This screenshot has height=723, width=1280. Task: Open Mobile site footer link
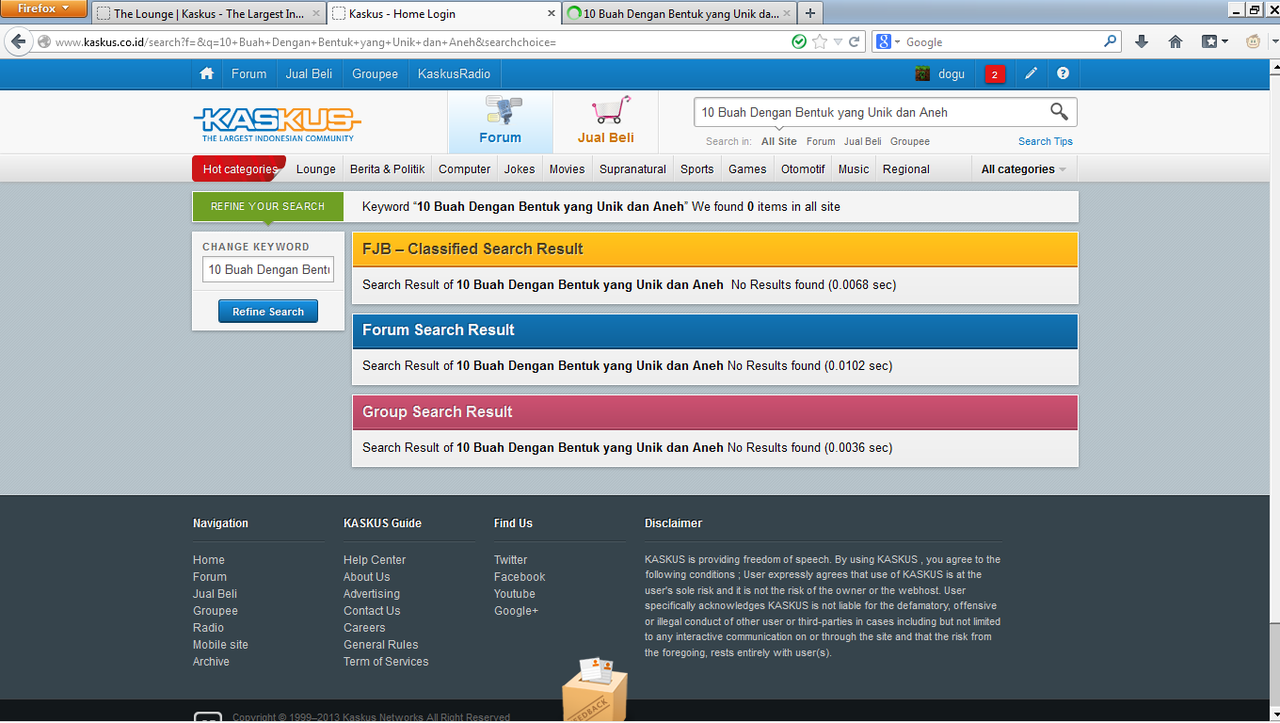tap(220, 645)
